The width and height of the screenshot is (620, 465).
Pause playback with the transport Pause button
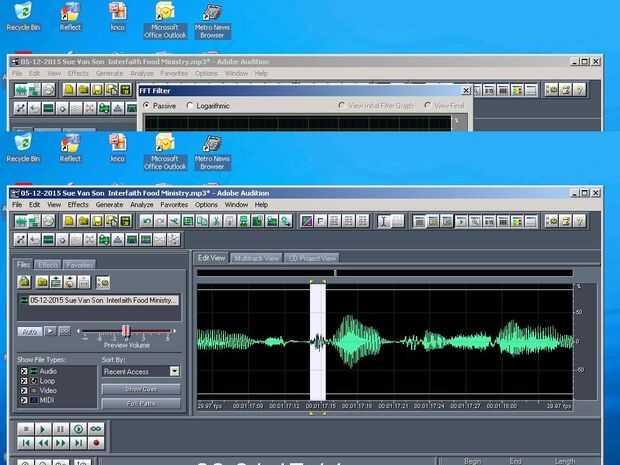pyautogui.click(x=60, y=429)
